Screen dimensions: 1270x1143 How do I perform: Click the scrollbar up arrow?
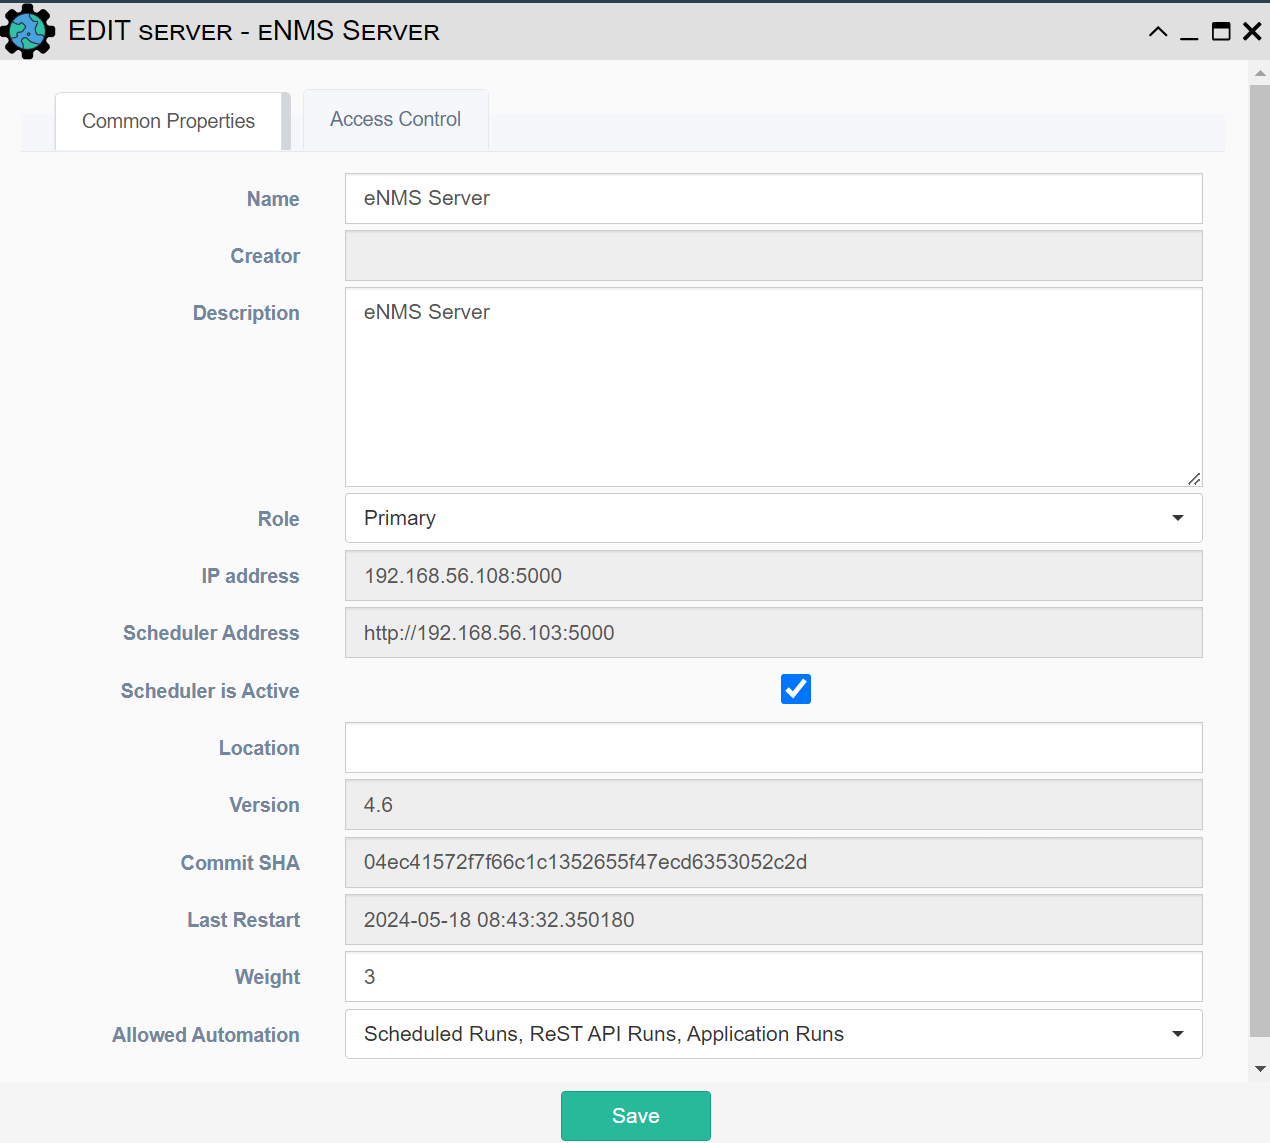click(x=1260, y=73)
